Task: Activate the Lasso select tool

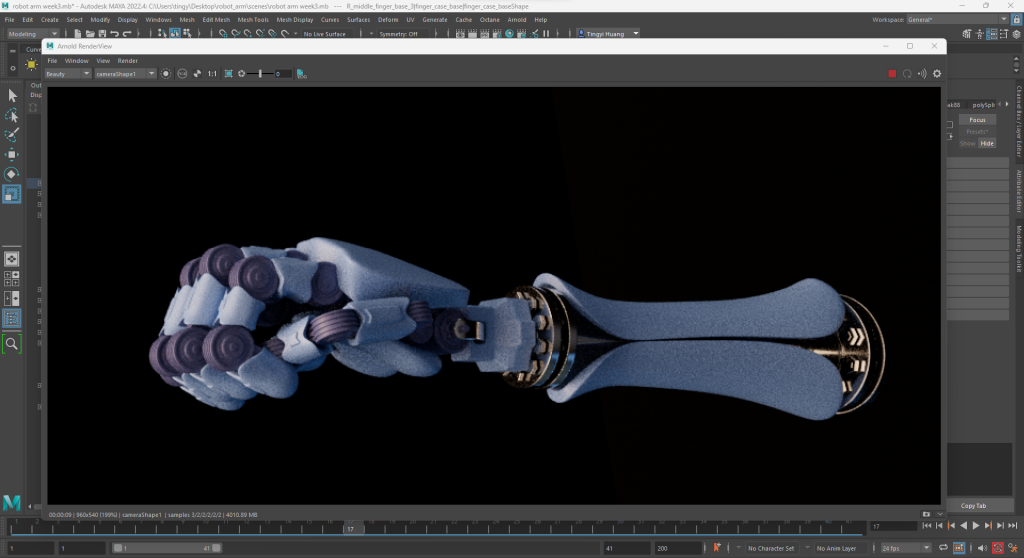Action: coord(12,115)
